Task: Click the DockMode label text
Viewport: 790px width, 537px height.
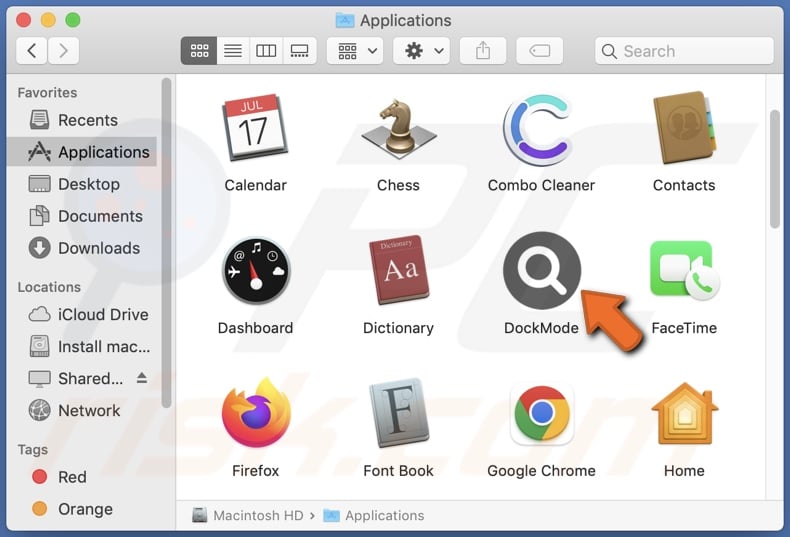Action: point(541,328)
